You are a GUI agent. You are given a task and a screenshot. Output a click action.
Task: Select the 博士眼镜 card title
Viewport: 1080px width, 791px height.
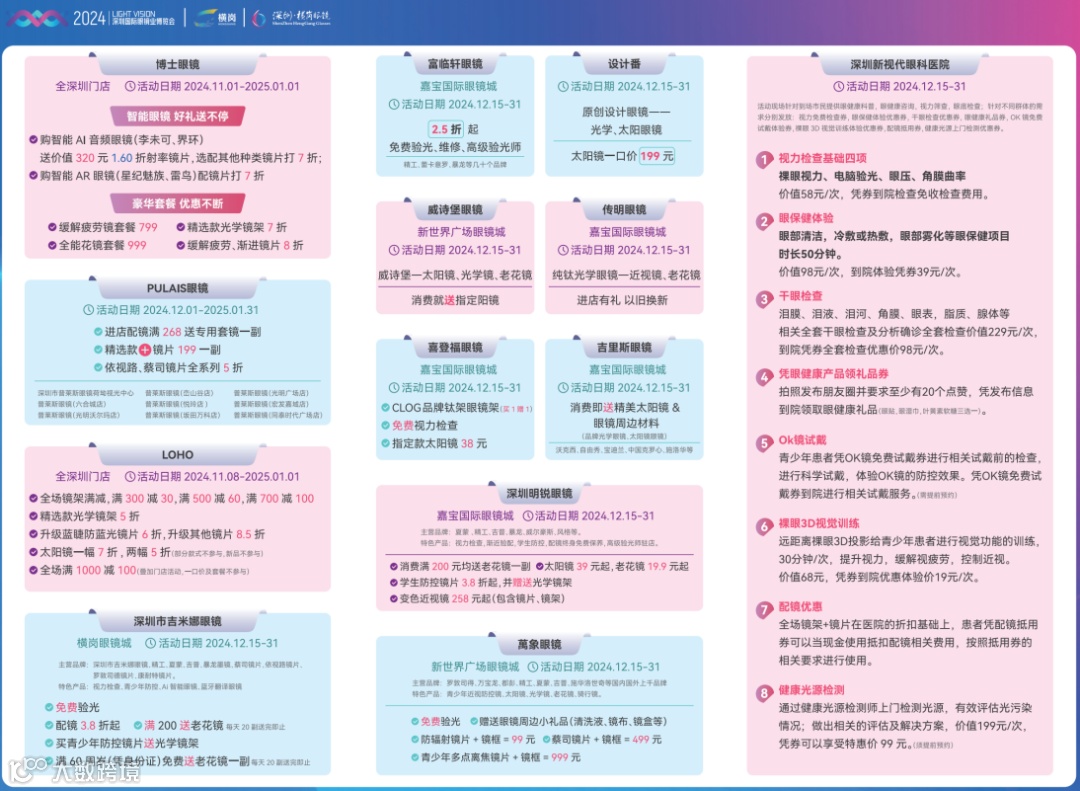[177, 64]
